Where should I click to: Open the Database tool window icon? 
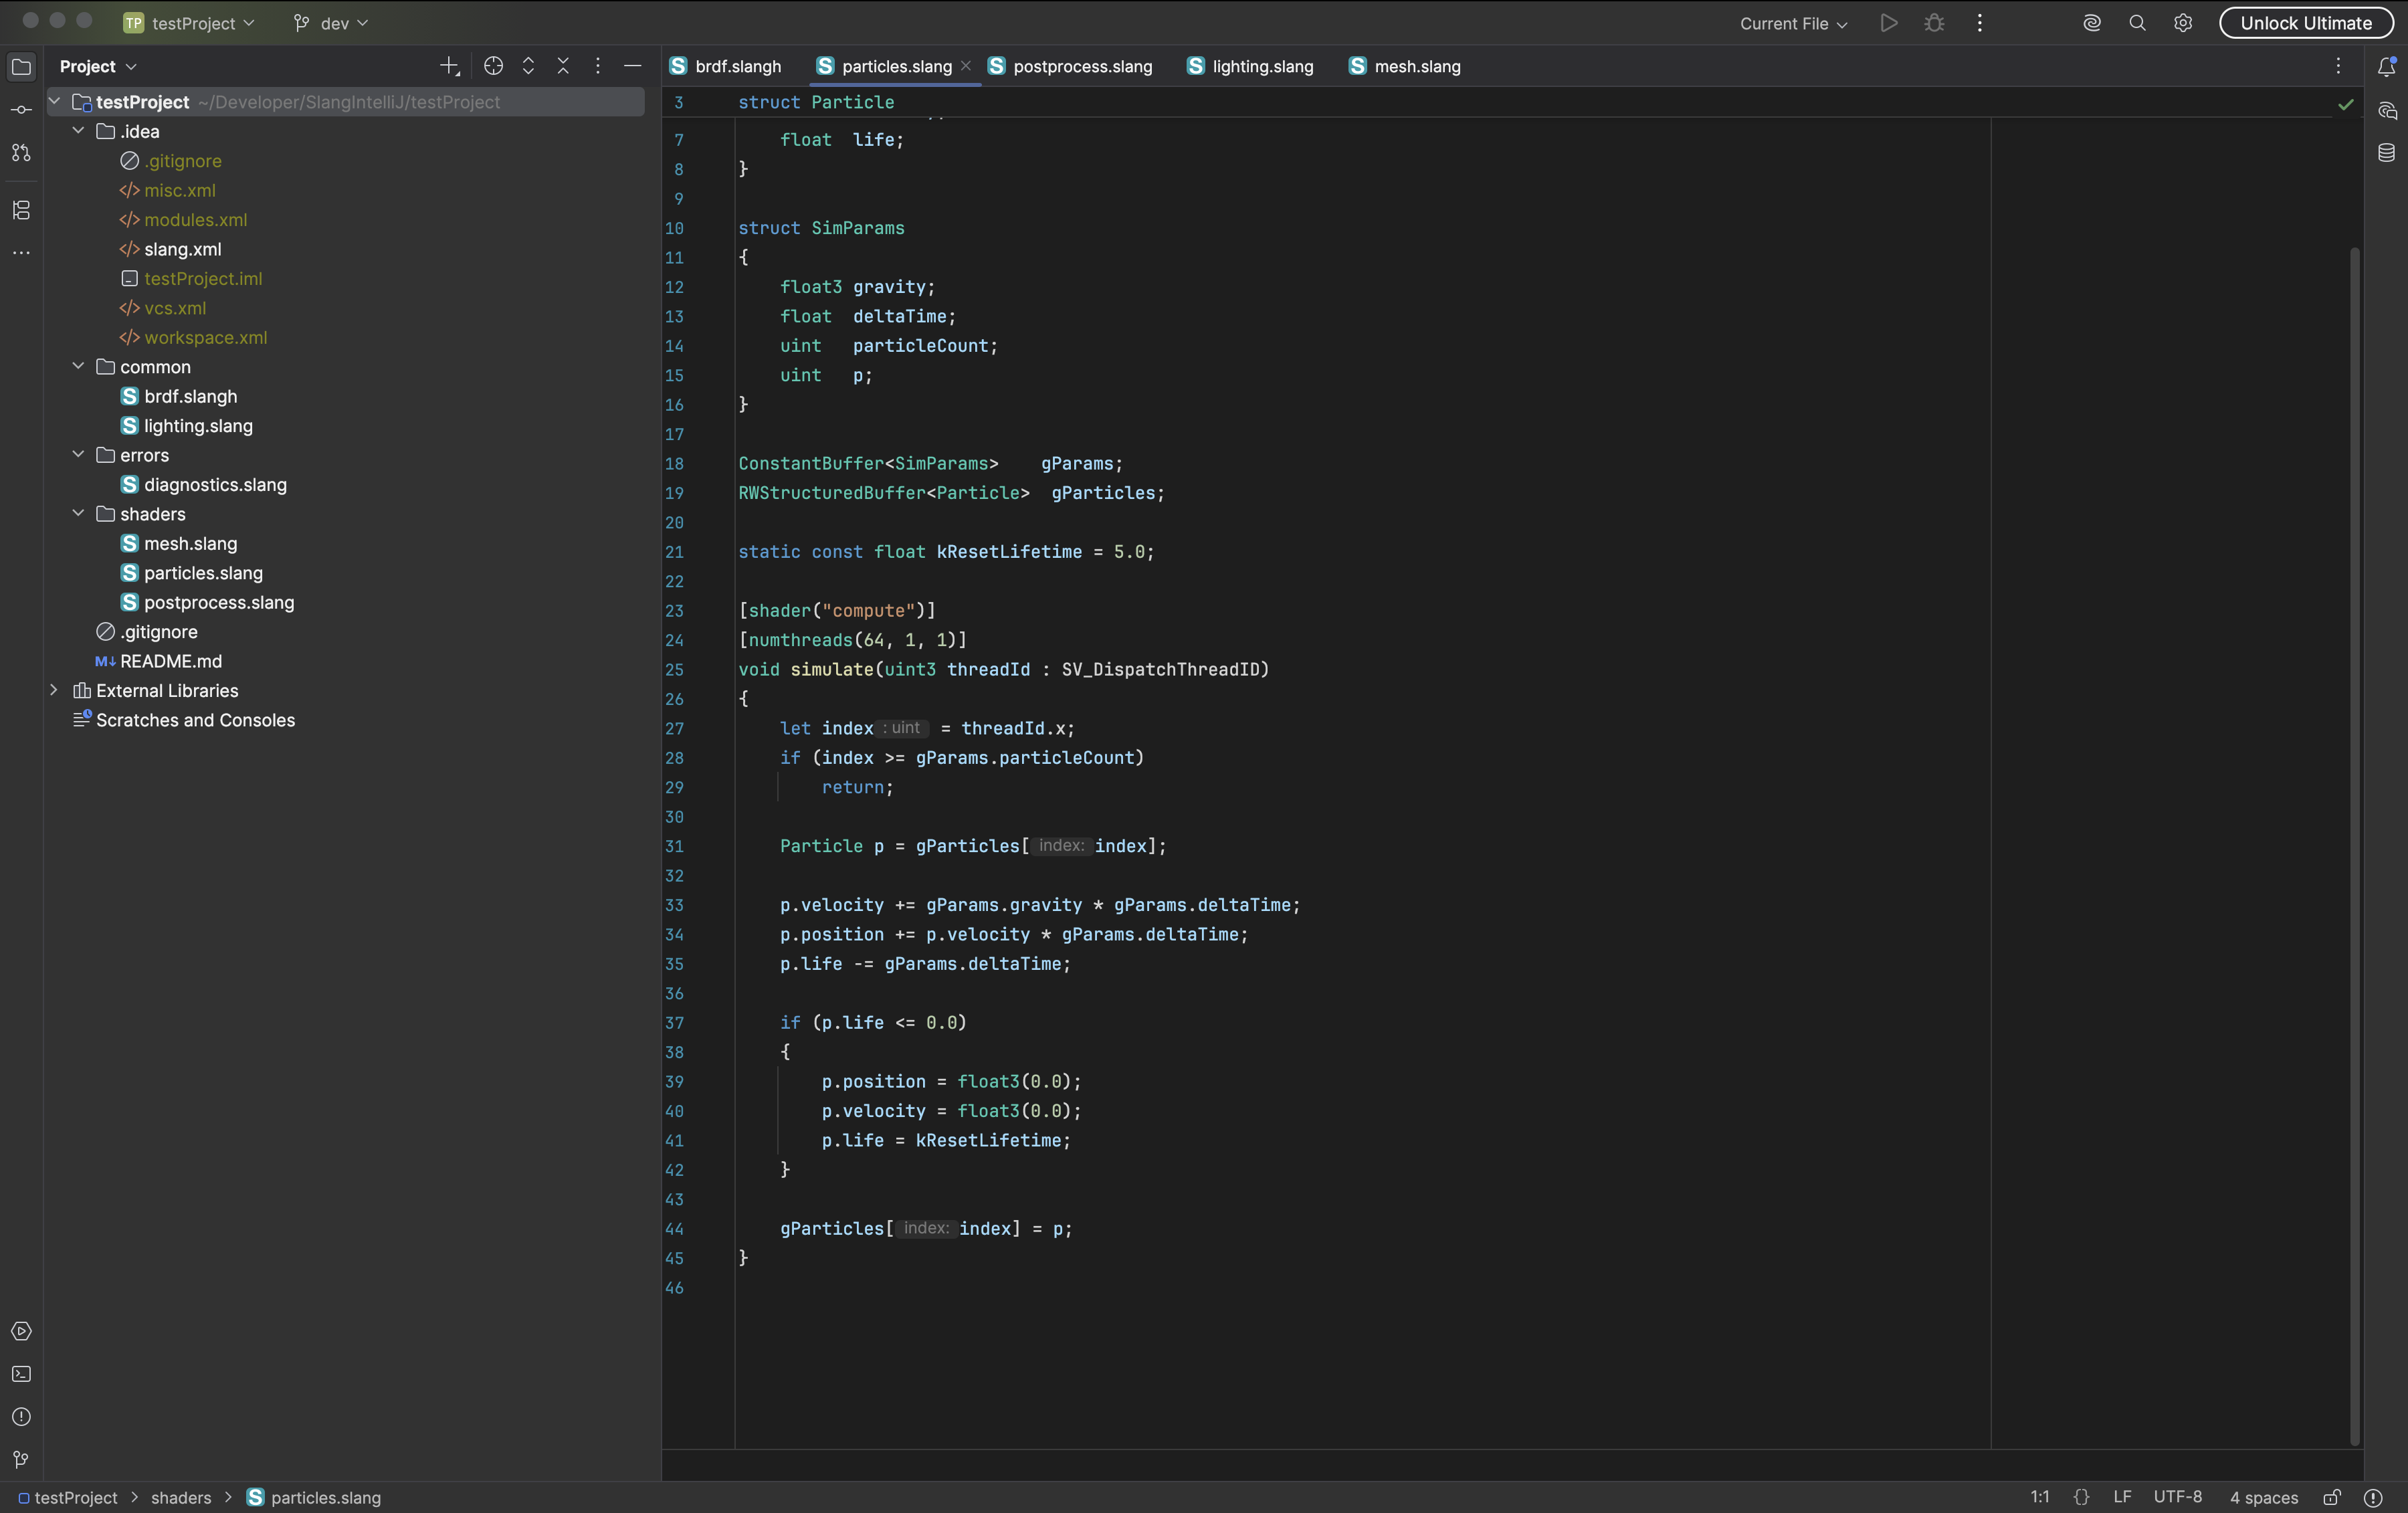(2387, 153)
